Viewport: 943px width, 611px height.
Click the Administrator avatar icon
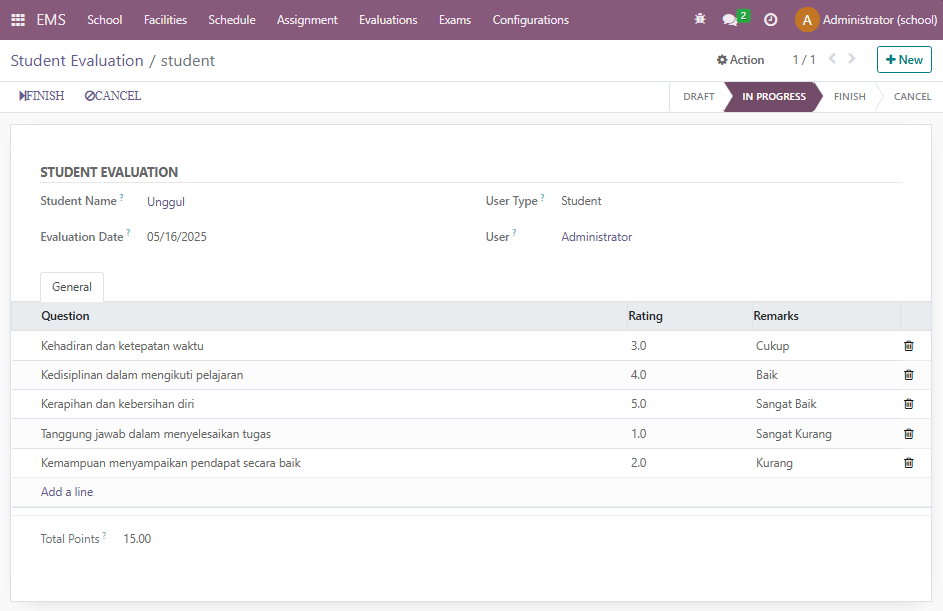tap(807, 20)
